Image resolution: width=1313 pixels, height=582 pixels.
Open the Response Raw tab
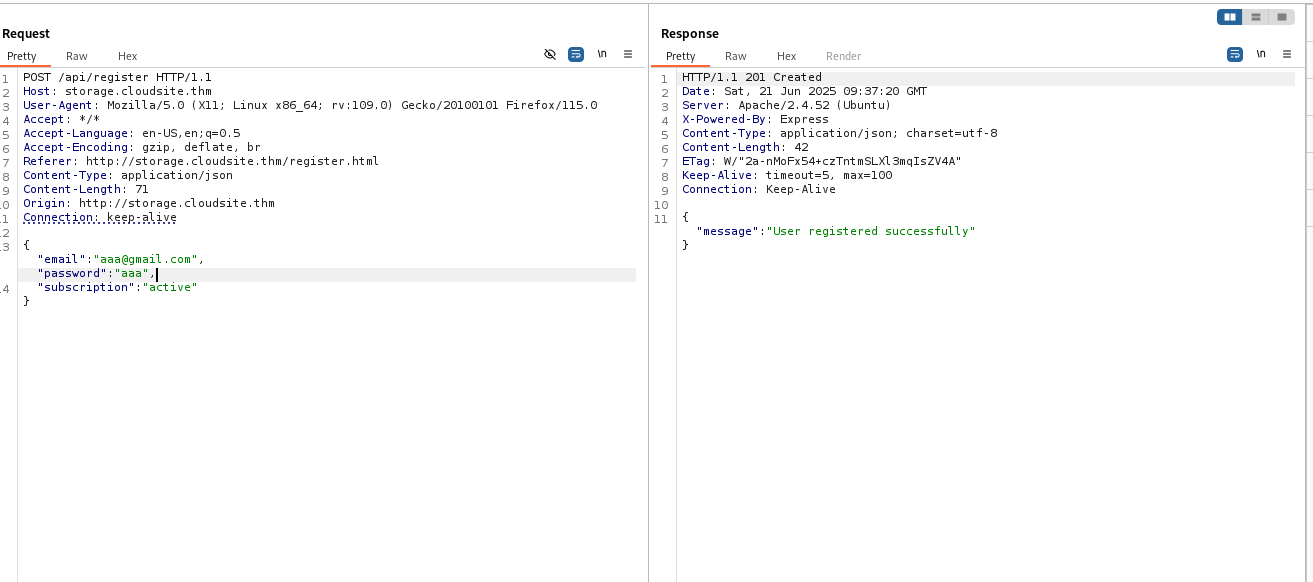pyautogui.click(x=736, y=57)
